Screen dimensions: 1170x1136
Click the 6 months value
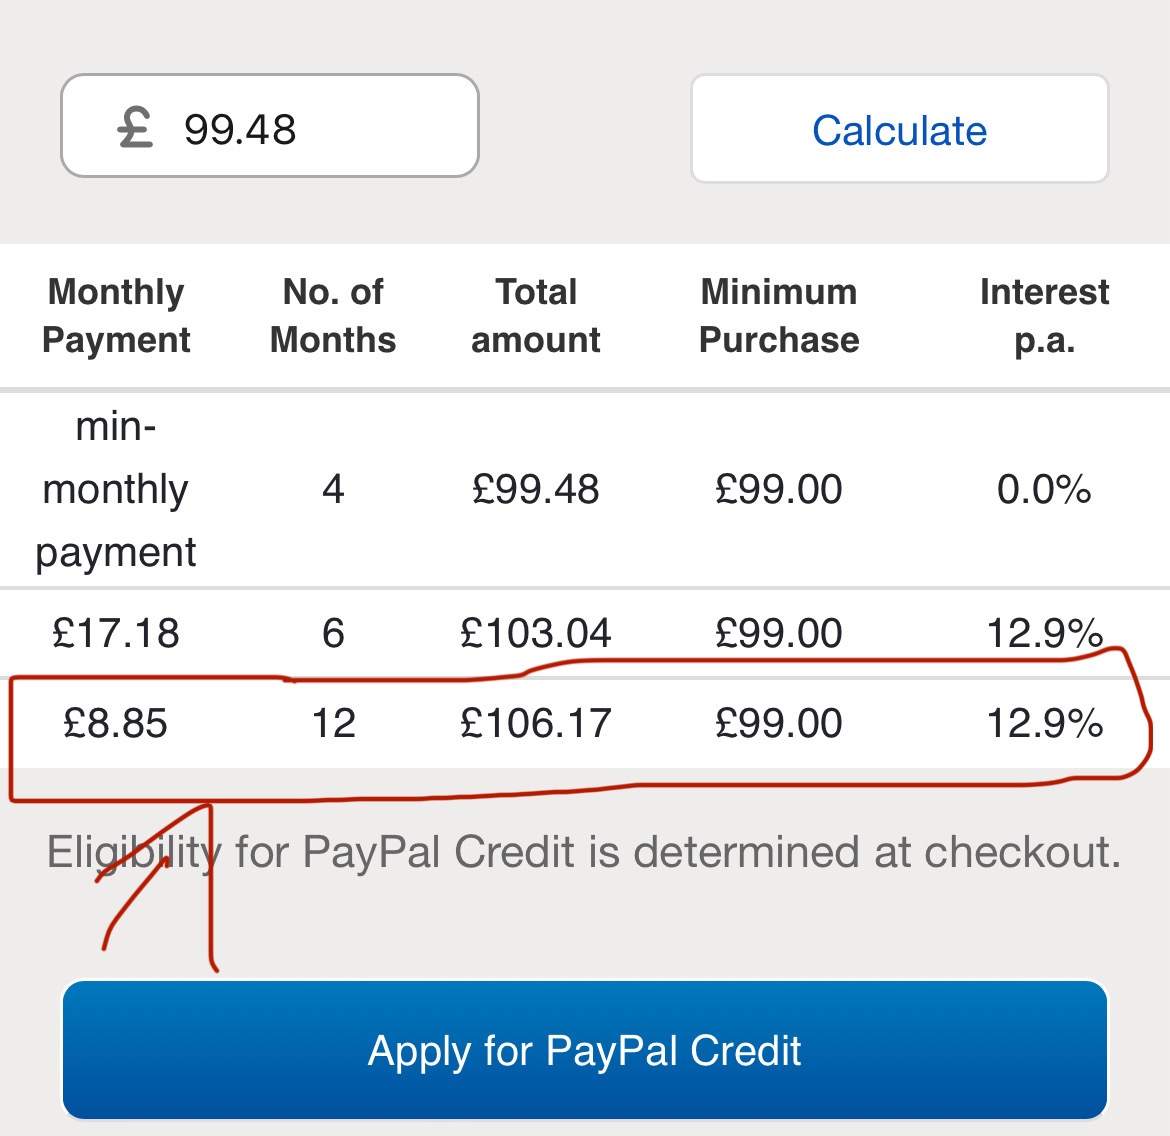[x=334, y=633]
